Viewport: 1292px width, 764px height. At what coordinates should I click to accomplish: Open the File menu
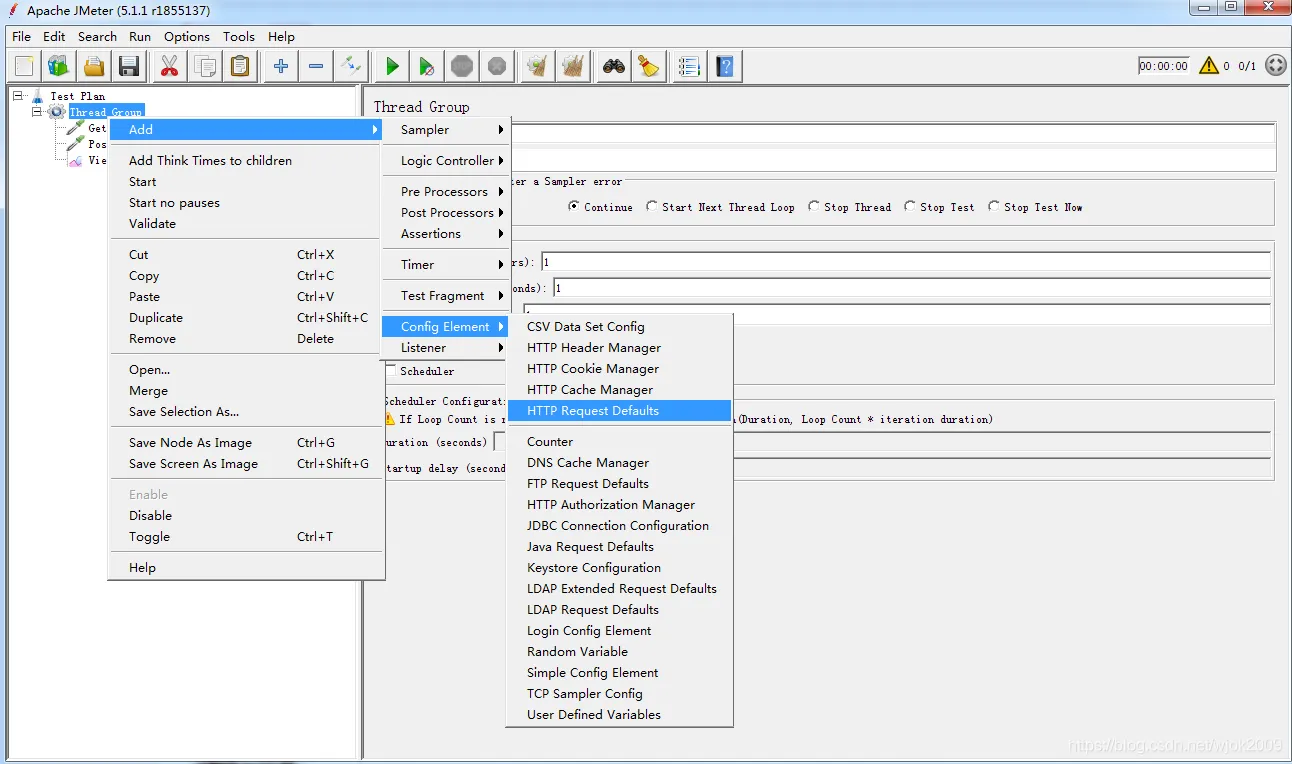[22, 36]
